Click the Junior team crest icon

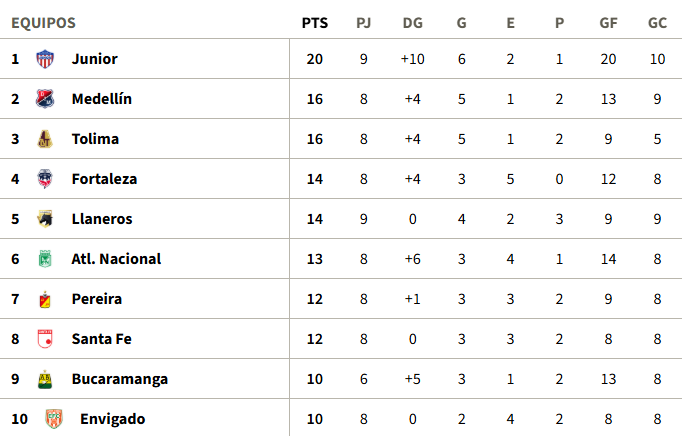click(45, 59)
